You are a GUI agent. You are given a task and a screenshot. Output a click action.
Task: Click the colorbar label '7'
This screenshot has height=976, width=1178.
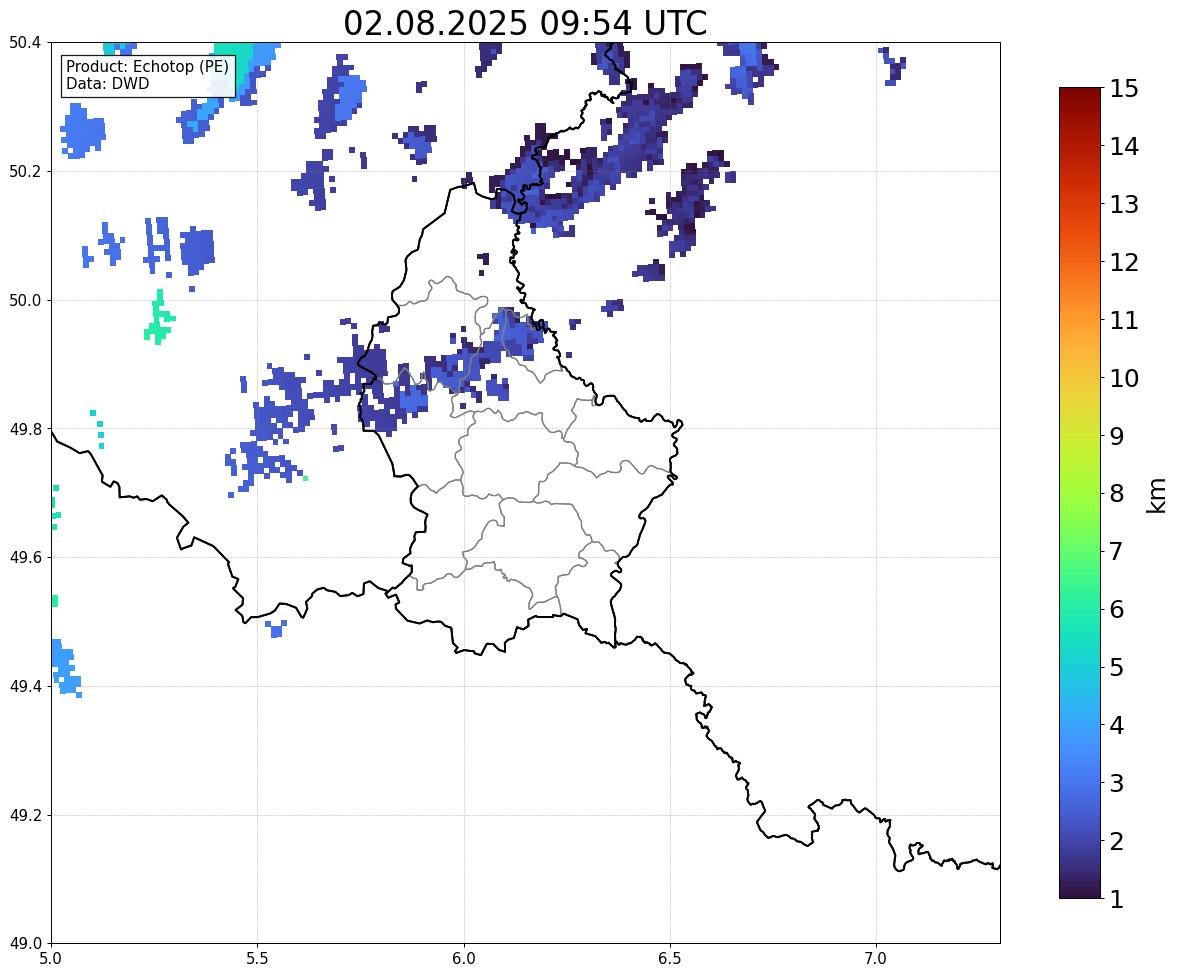(x=1117, y=551)
